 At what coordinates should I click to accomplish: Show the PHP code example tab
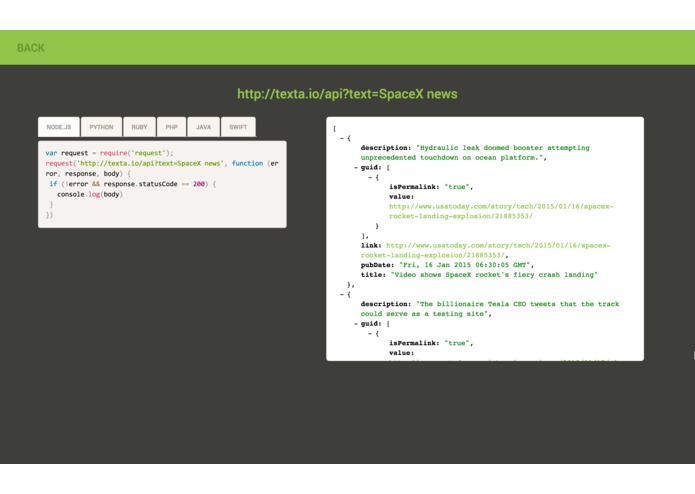tap(172, 127)
